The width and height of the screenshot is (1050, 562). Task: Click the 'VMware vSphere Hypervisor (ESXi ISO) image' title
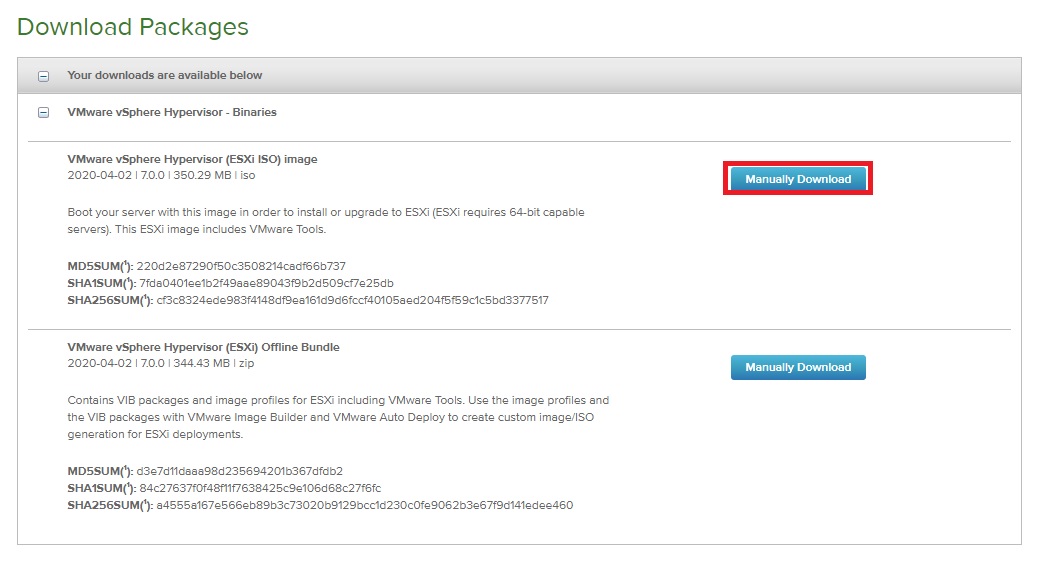pyautogui.click(x=192, y=159)
